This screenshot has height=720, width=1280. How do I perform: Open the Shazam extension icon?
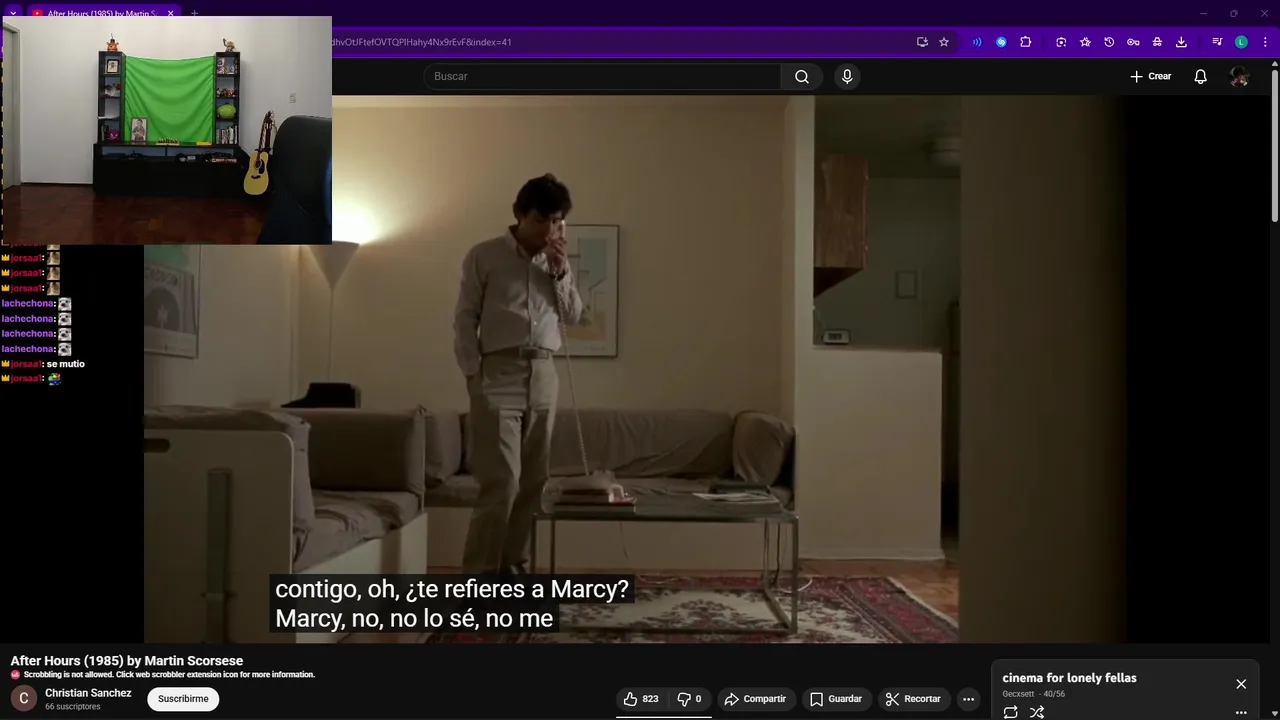pos(1001,42)
